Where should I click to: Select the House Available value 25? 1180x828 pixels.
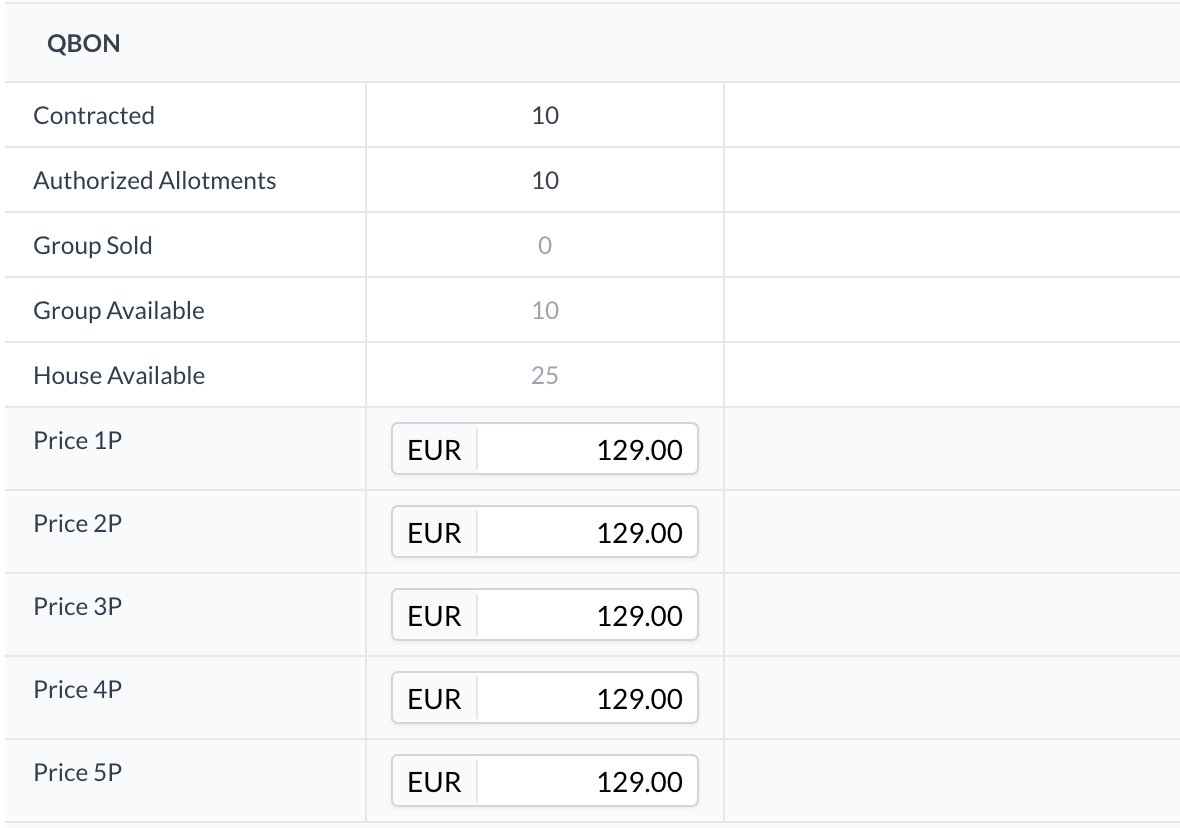click(x=545, y=375)
